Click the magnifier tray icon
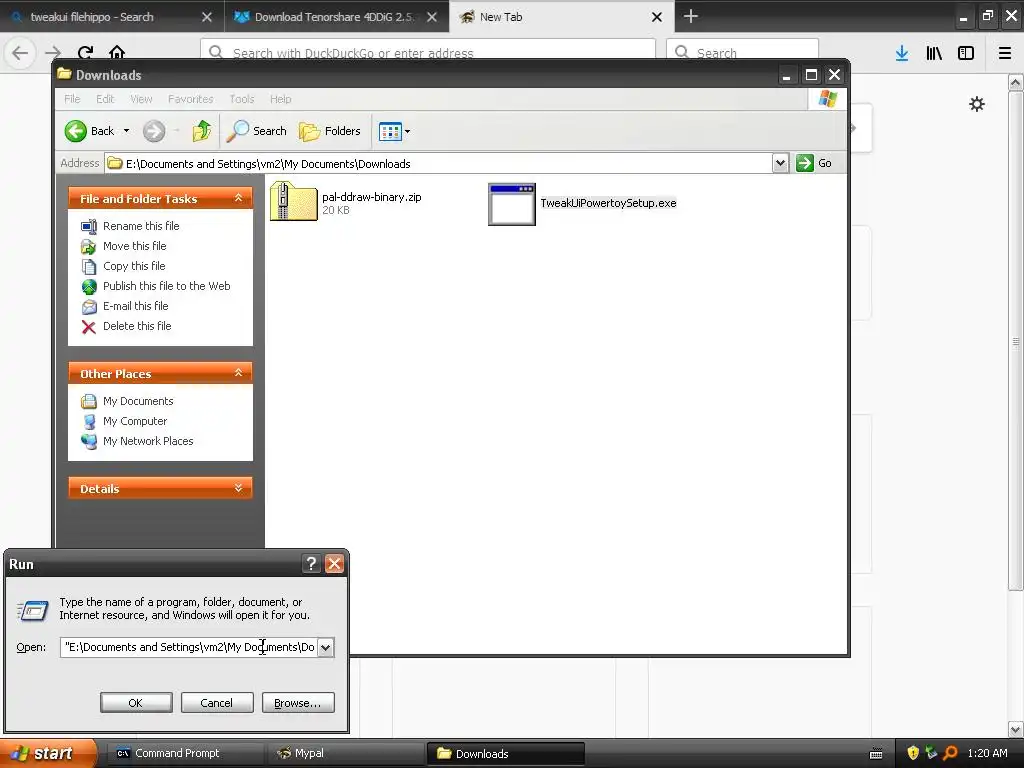This screenshot has height=768, width=1024. [x=951, y=753]
